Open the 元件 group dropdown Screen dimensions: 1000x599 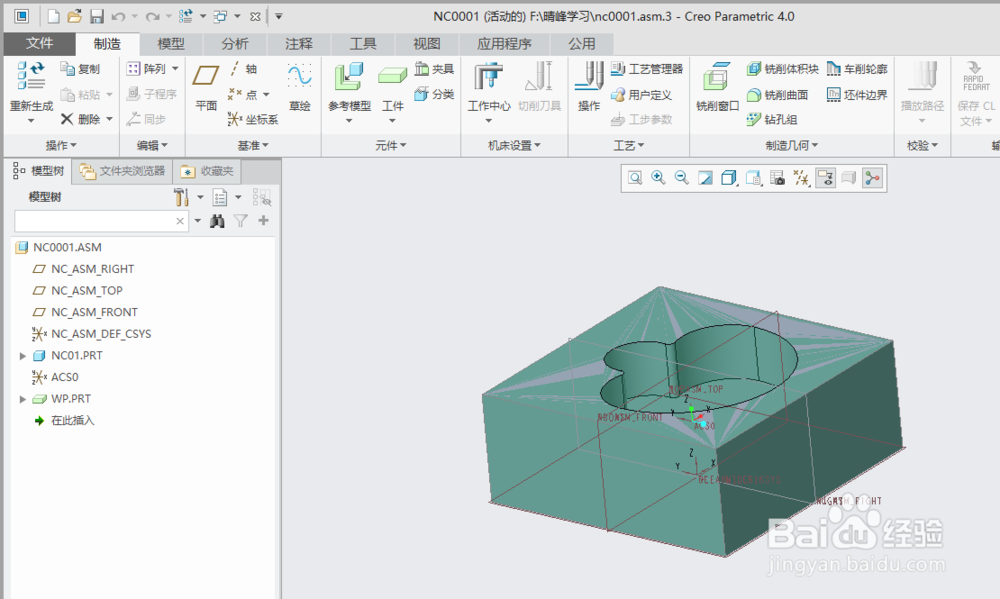click(390, 145)
